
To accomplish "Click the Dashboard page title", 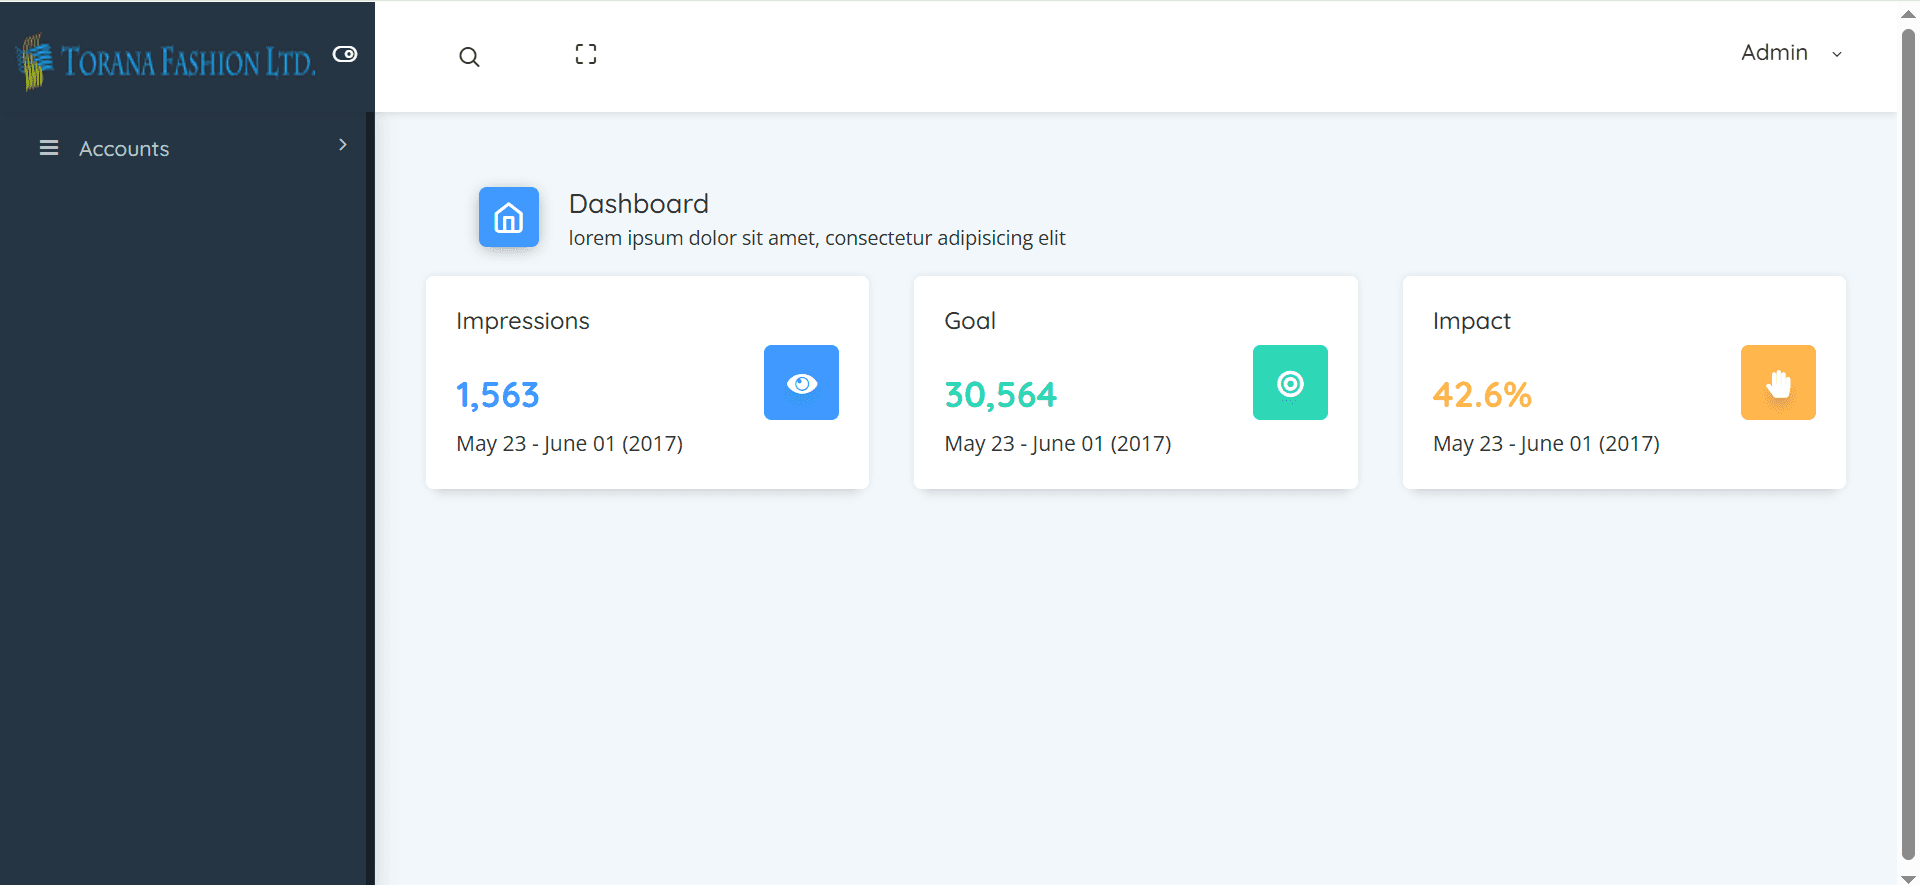I will tap(638, 204).
